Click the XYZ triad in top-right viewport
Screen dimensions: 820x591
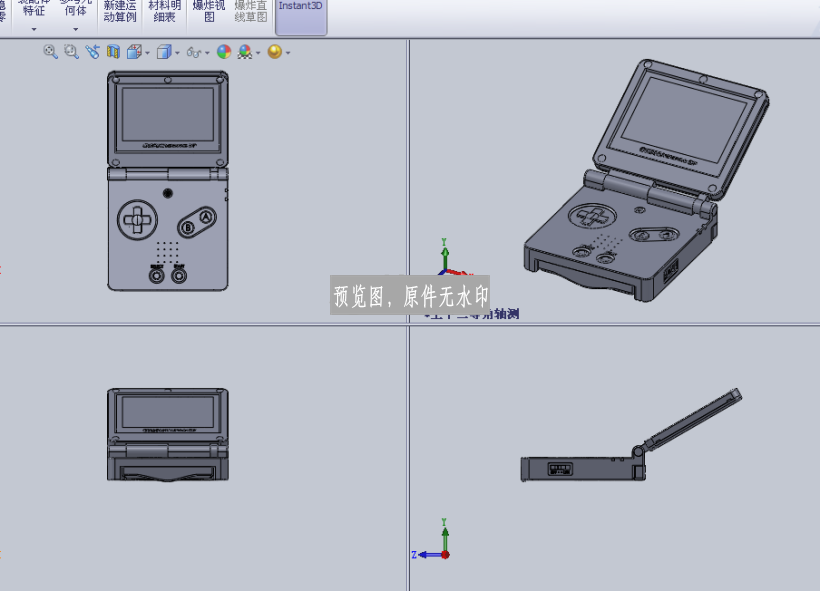coord(452,259)
